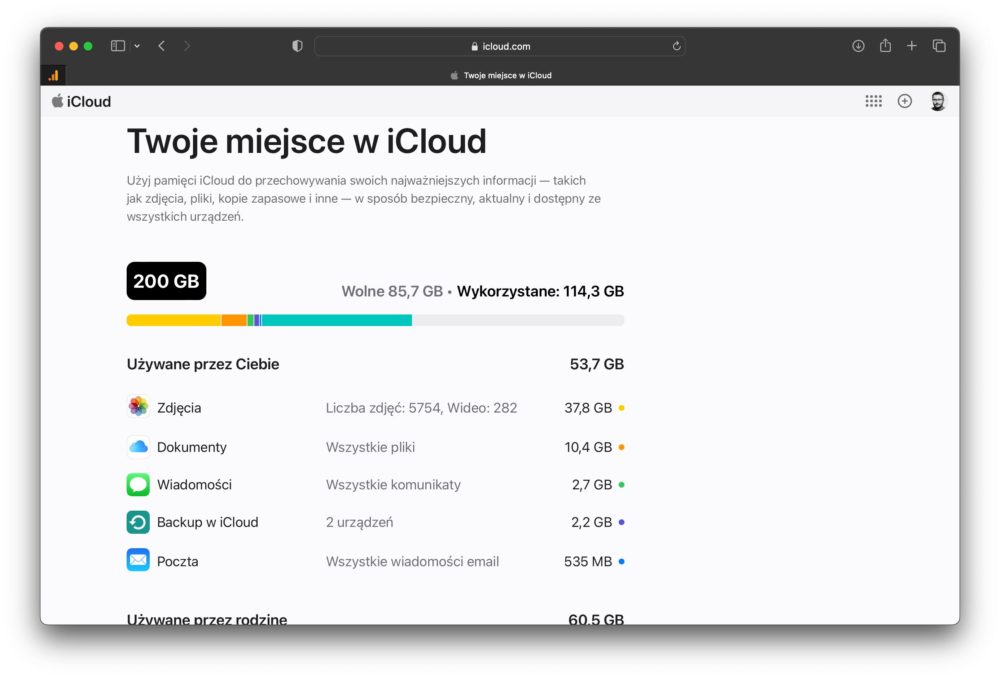Click the 2,2 GB backup size
The image size is (1000, 678).
(592, 522)
